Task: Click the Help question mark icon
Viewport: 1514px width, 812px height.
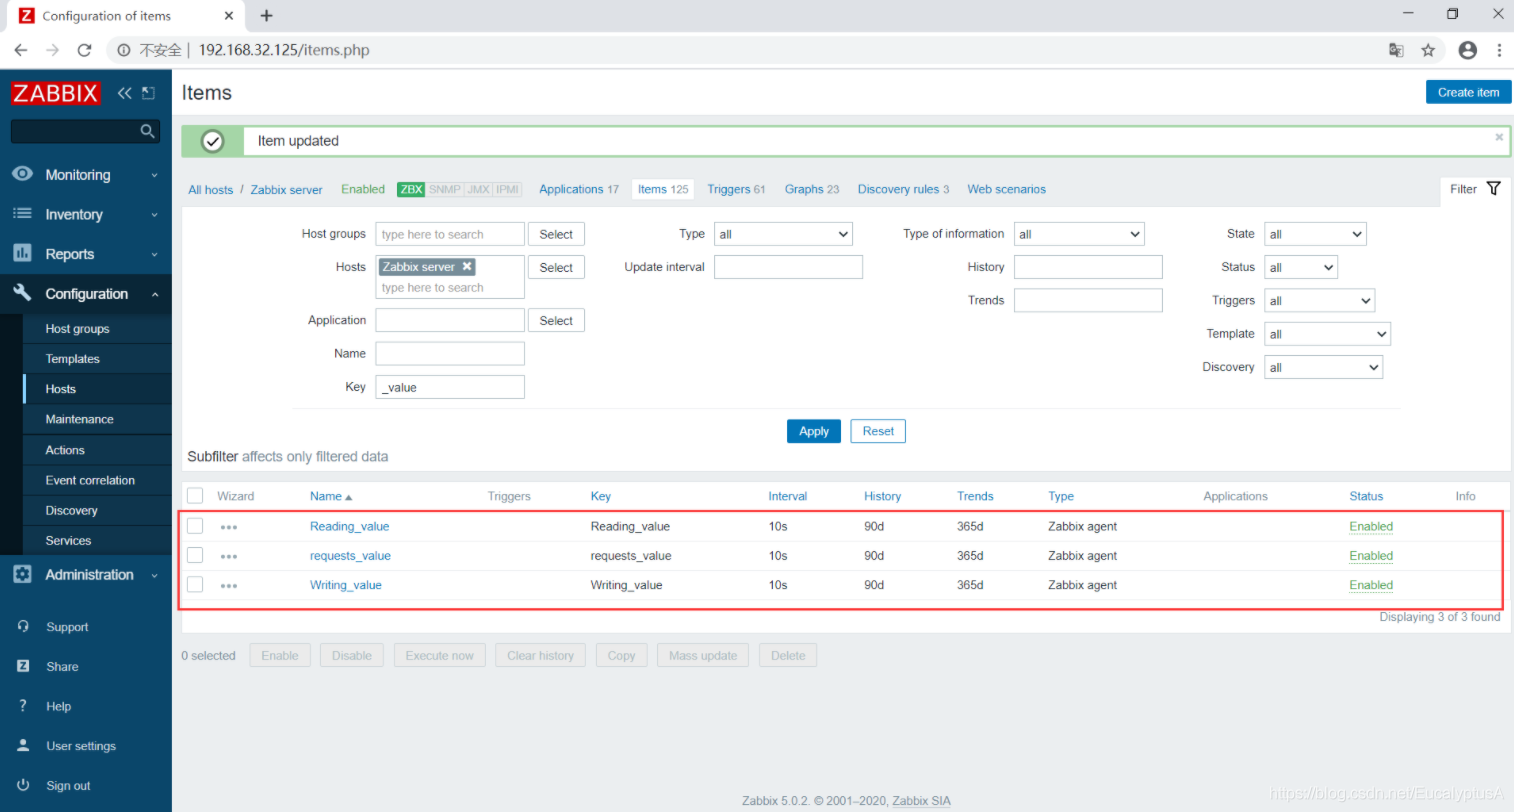Action: pyautogui.click(x=23, y=706)
